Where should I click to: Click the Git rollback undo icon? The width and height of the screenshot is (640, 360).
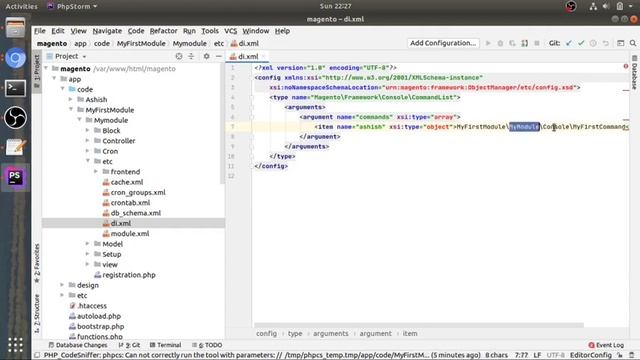click(x=605, y=43)
